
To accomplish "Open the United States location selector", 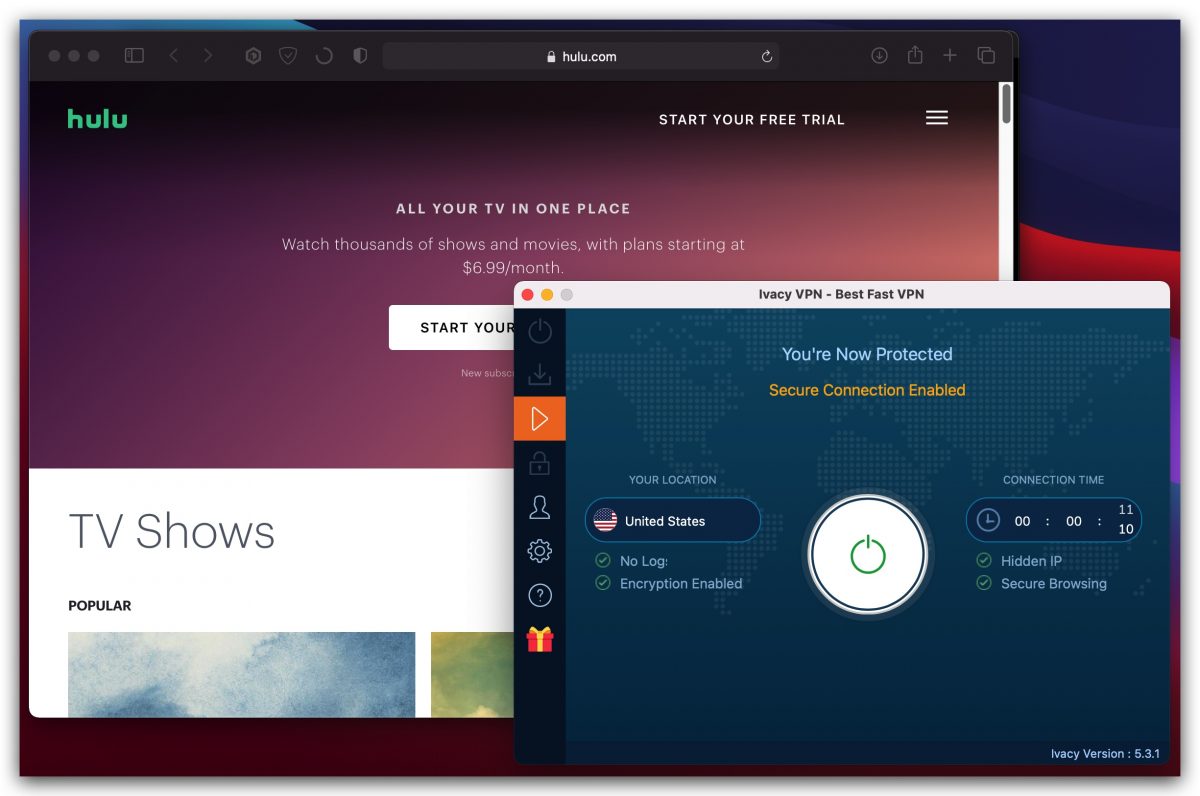I will 673,520.
